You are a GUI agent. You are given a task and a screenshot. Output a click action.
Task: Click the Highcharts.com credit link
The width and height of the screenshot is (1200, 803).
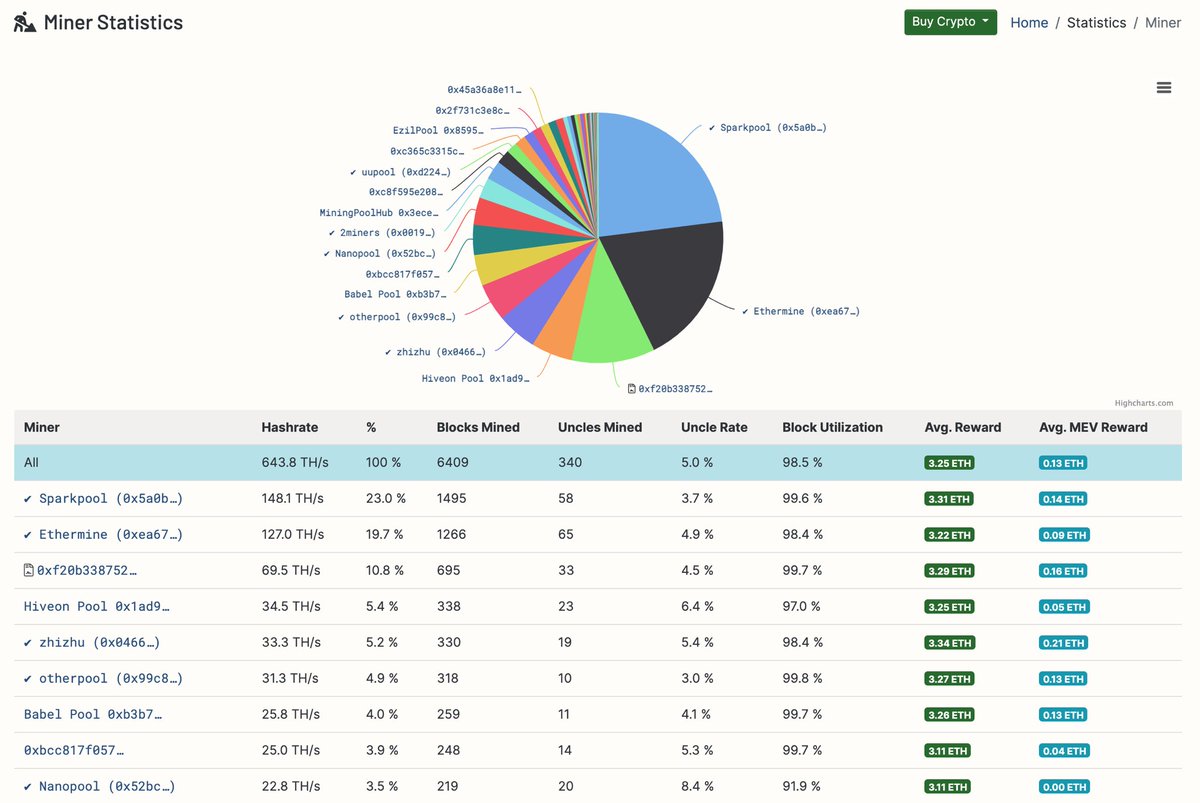tap(1145, 403)
